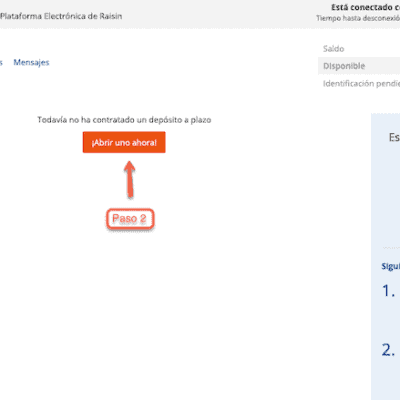
Task: Click the Está conectado status text
Action: pos(365,7)
